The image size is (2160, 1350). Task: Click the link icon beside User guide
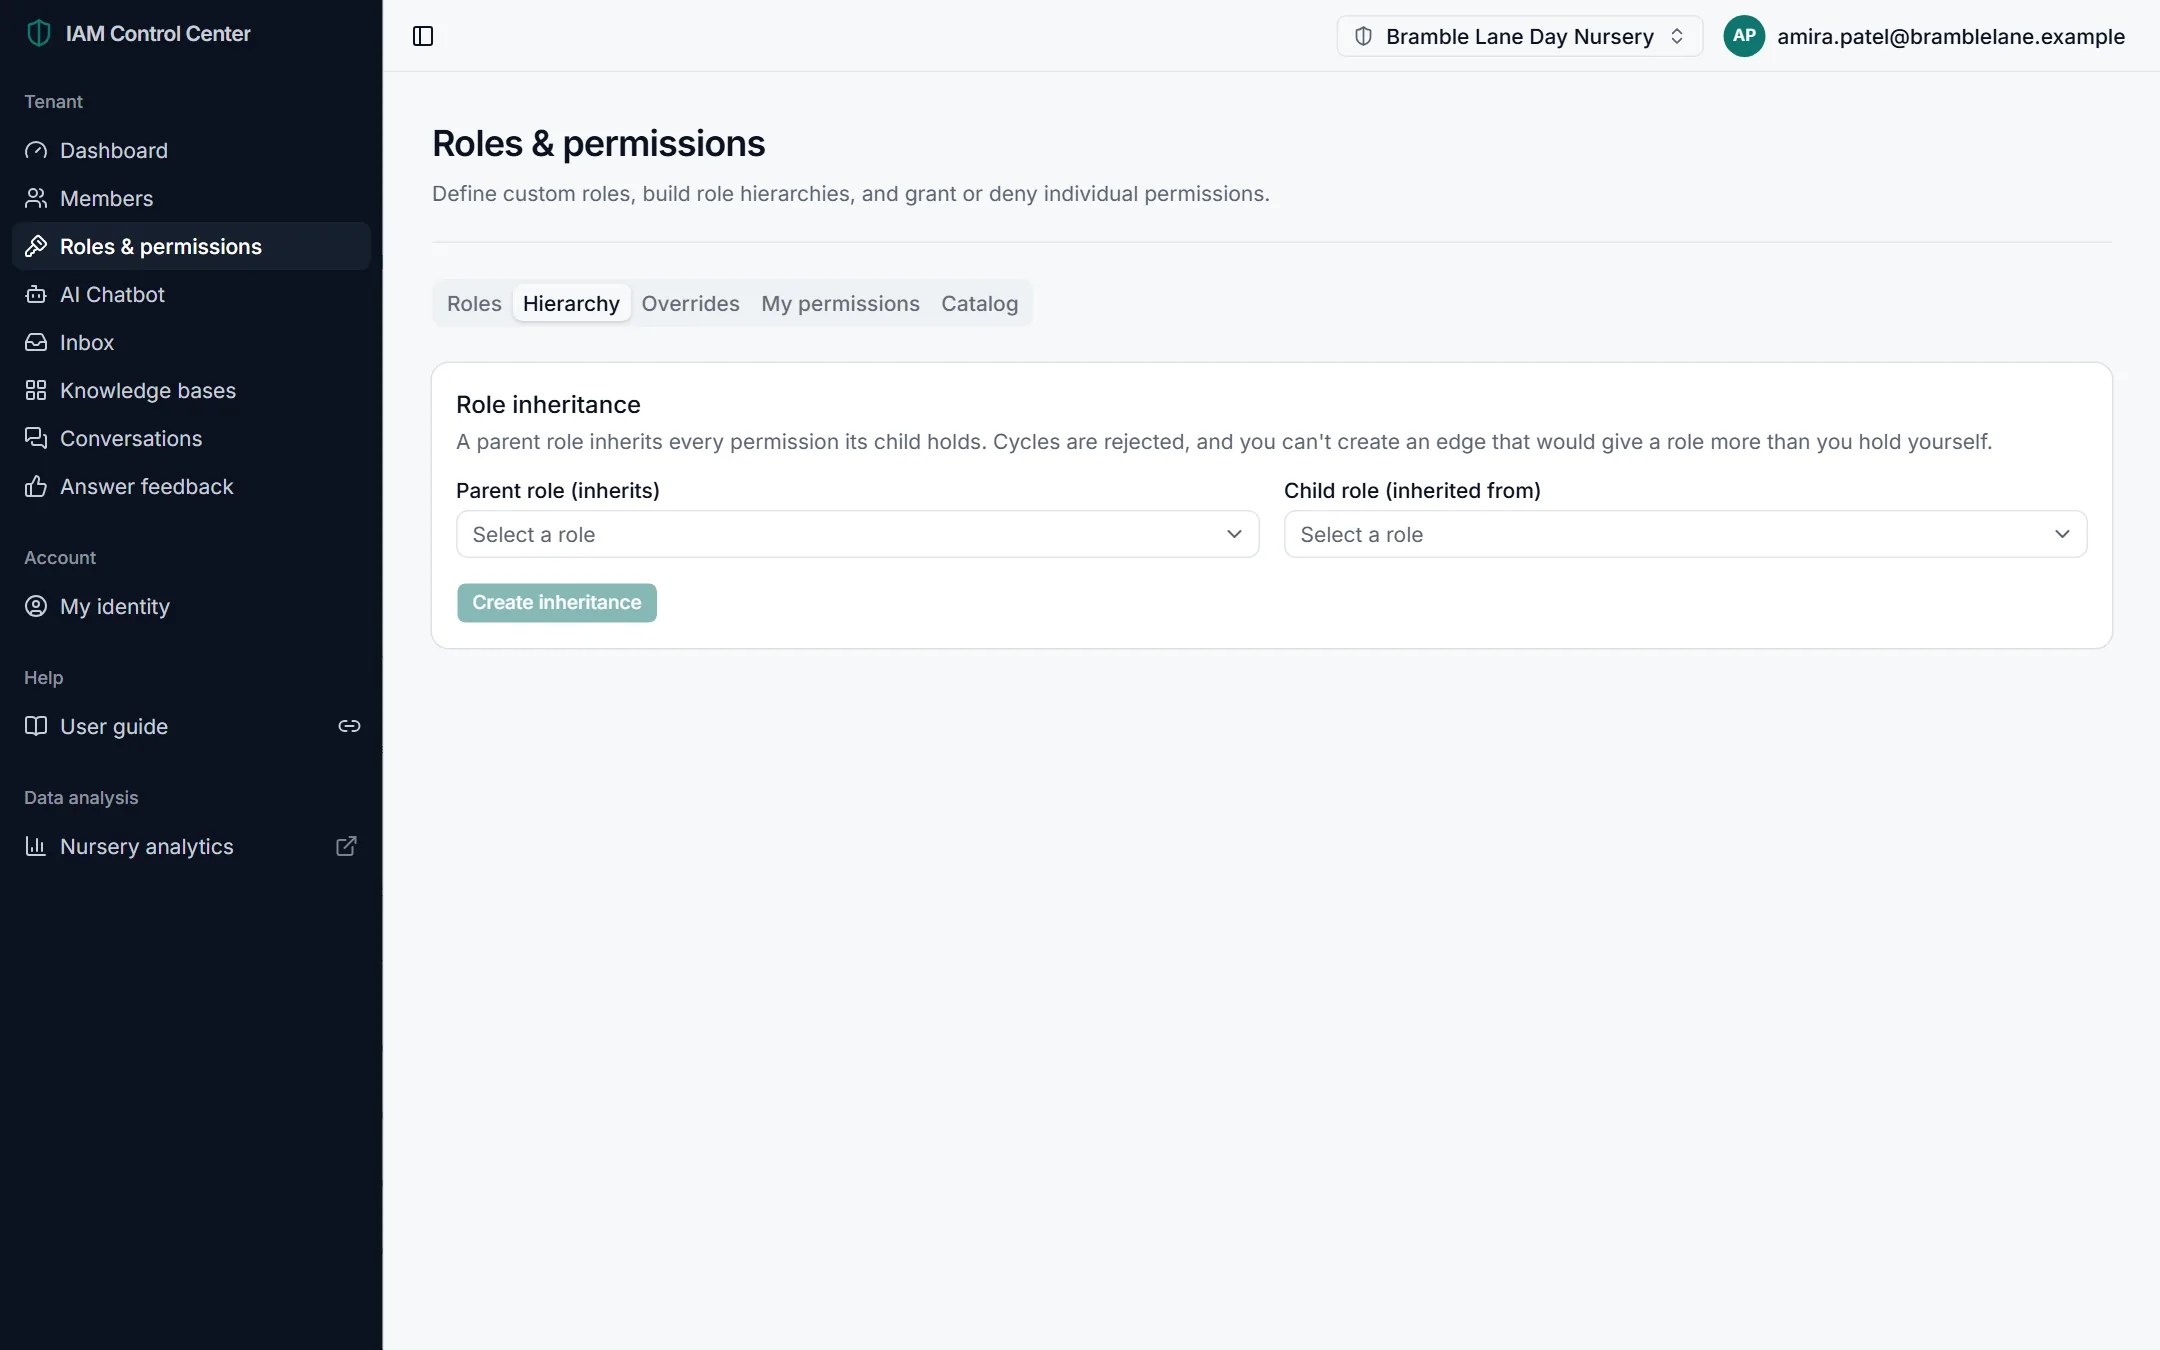click(x=349, y=726)
